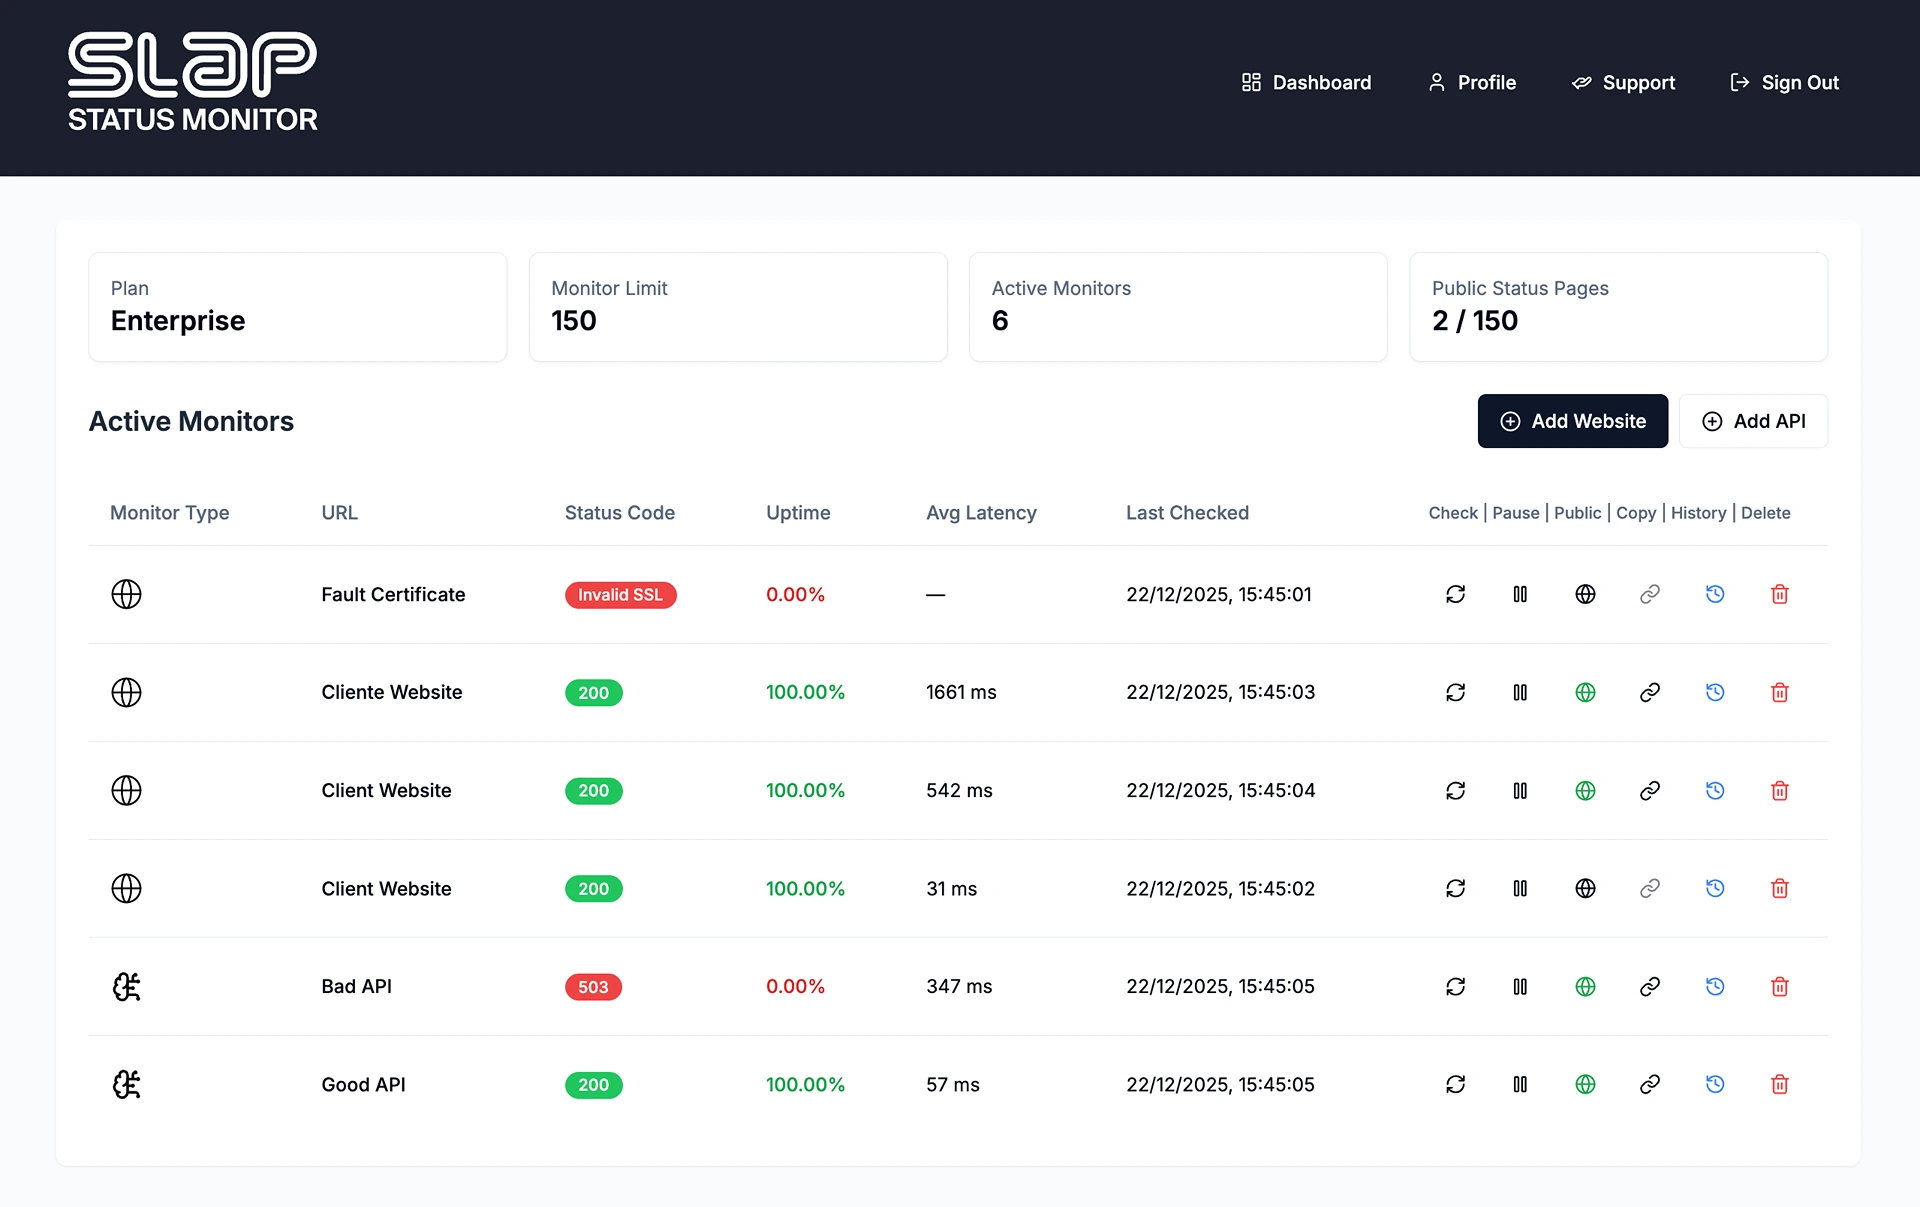Open the Dashboard menu item
This screenshot has width=1920, height=1207.
tap(1305, 82)
